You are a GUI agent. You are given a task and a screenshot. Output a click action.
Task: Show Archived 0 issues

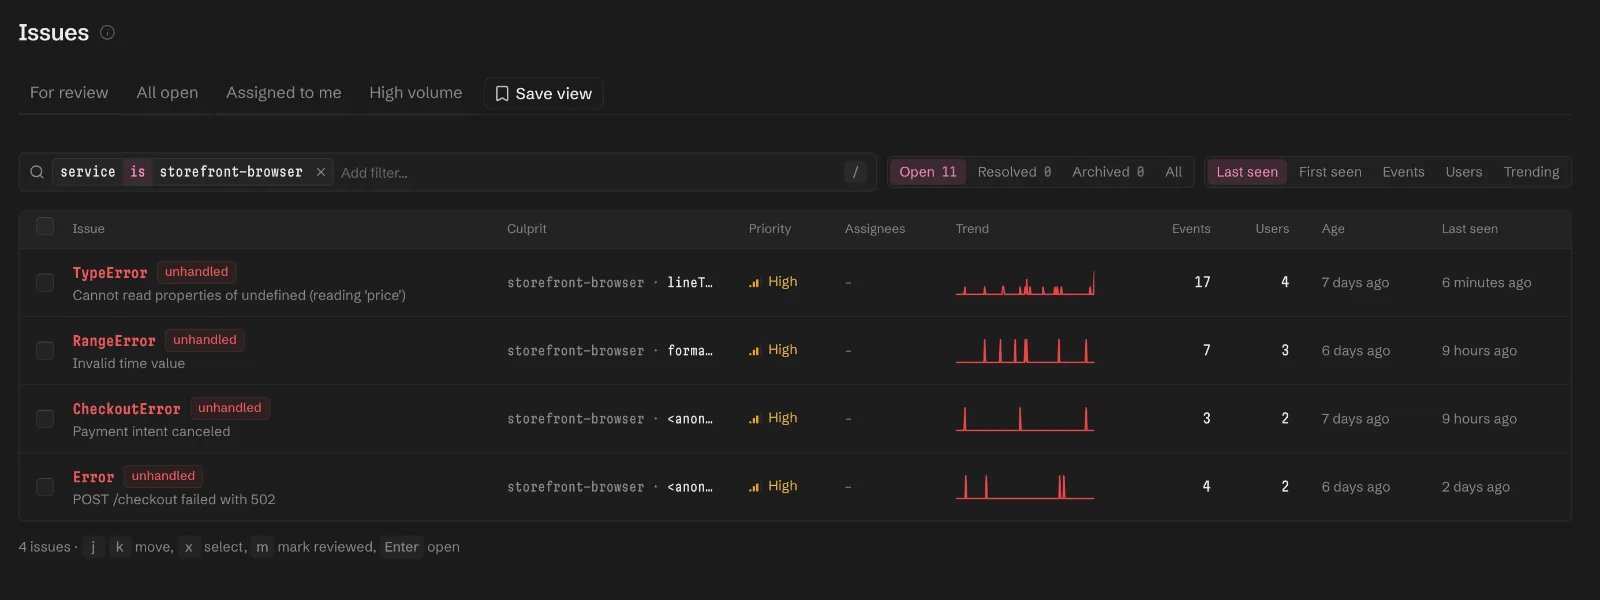click(1108, 172)
